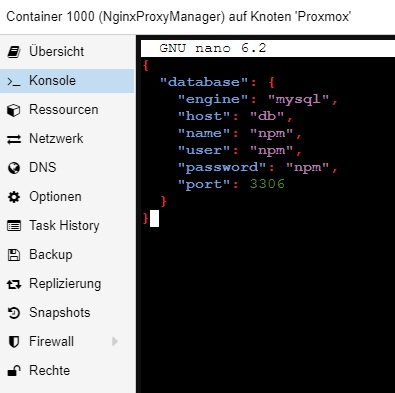395x393 pixels.
Task: Click the DNS globe icon
Action: tap(14, 168)
